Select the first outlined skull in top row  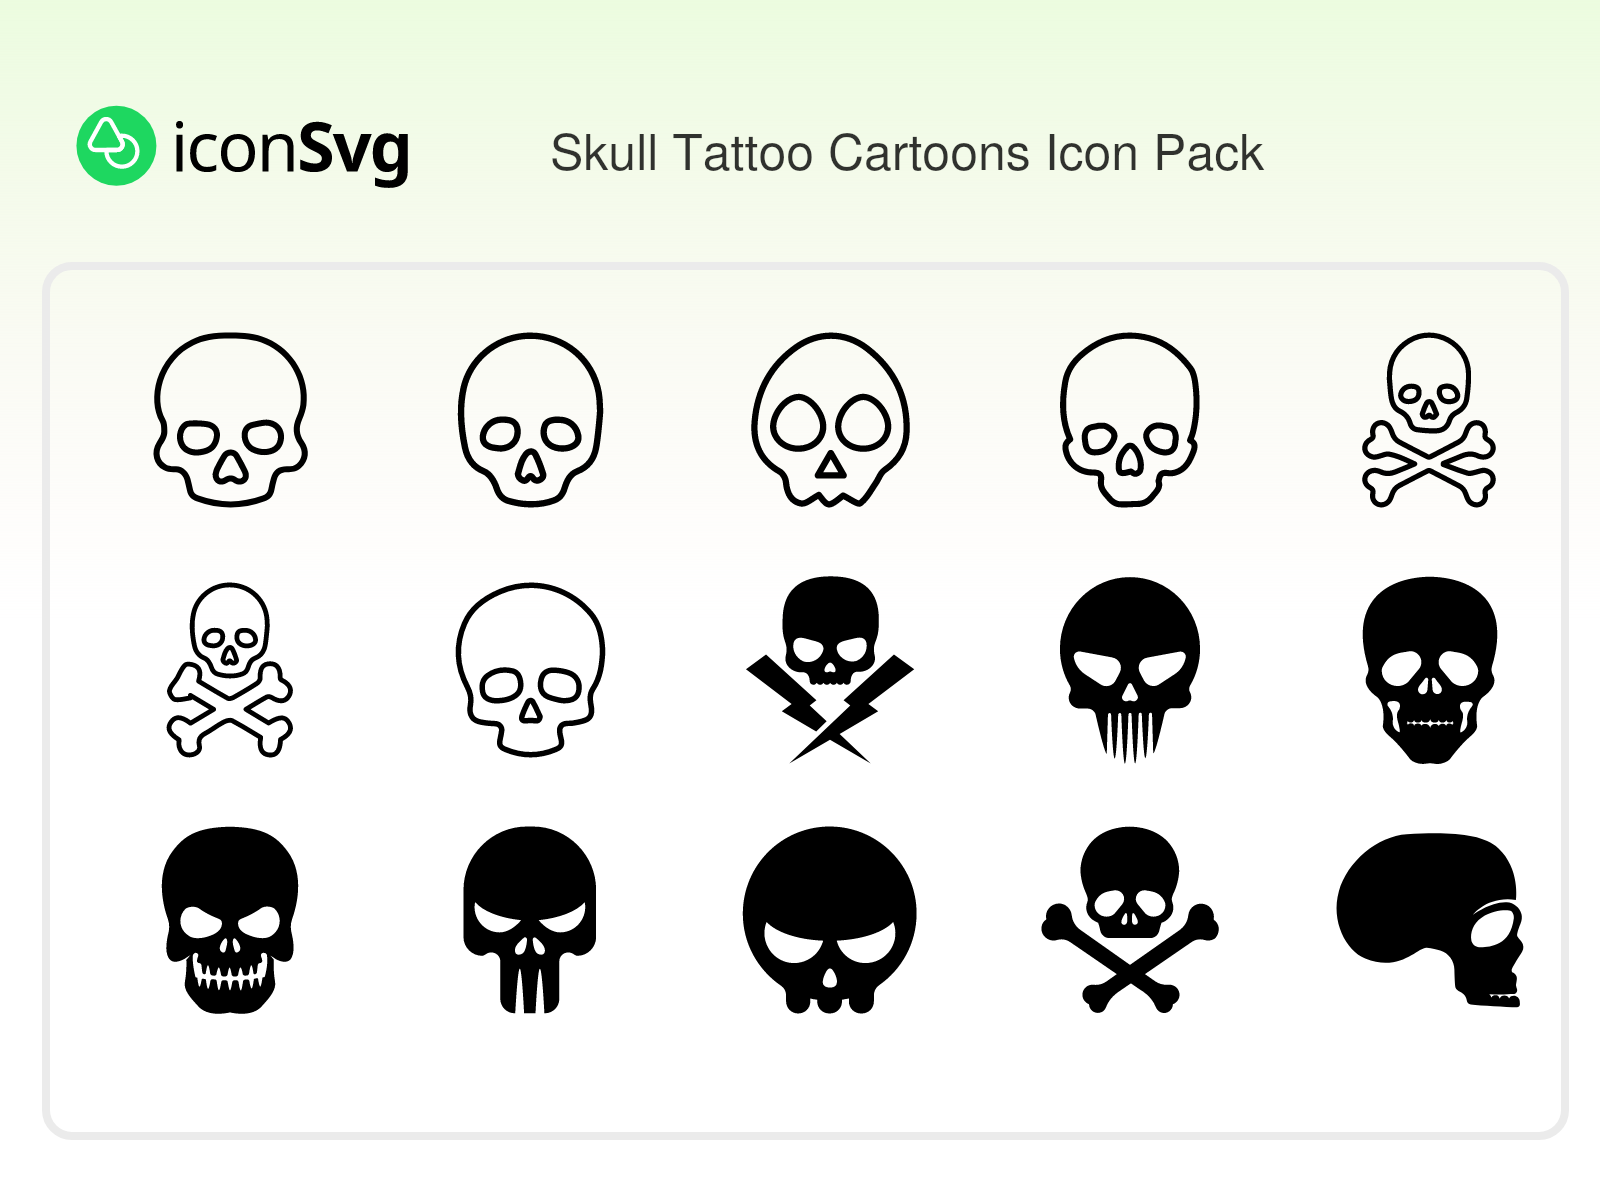pyautogui.click(x=230, y=420)
